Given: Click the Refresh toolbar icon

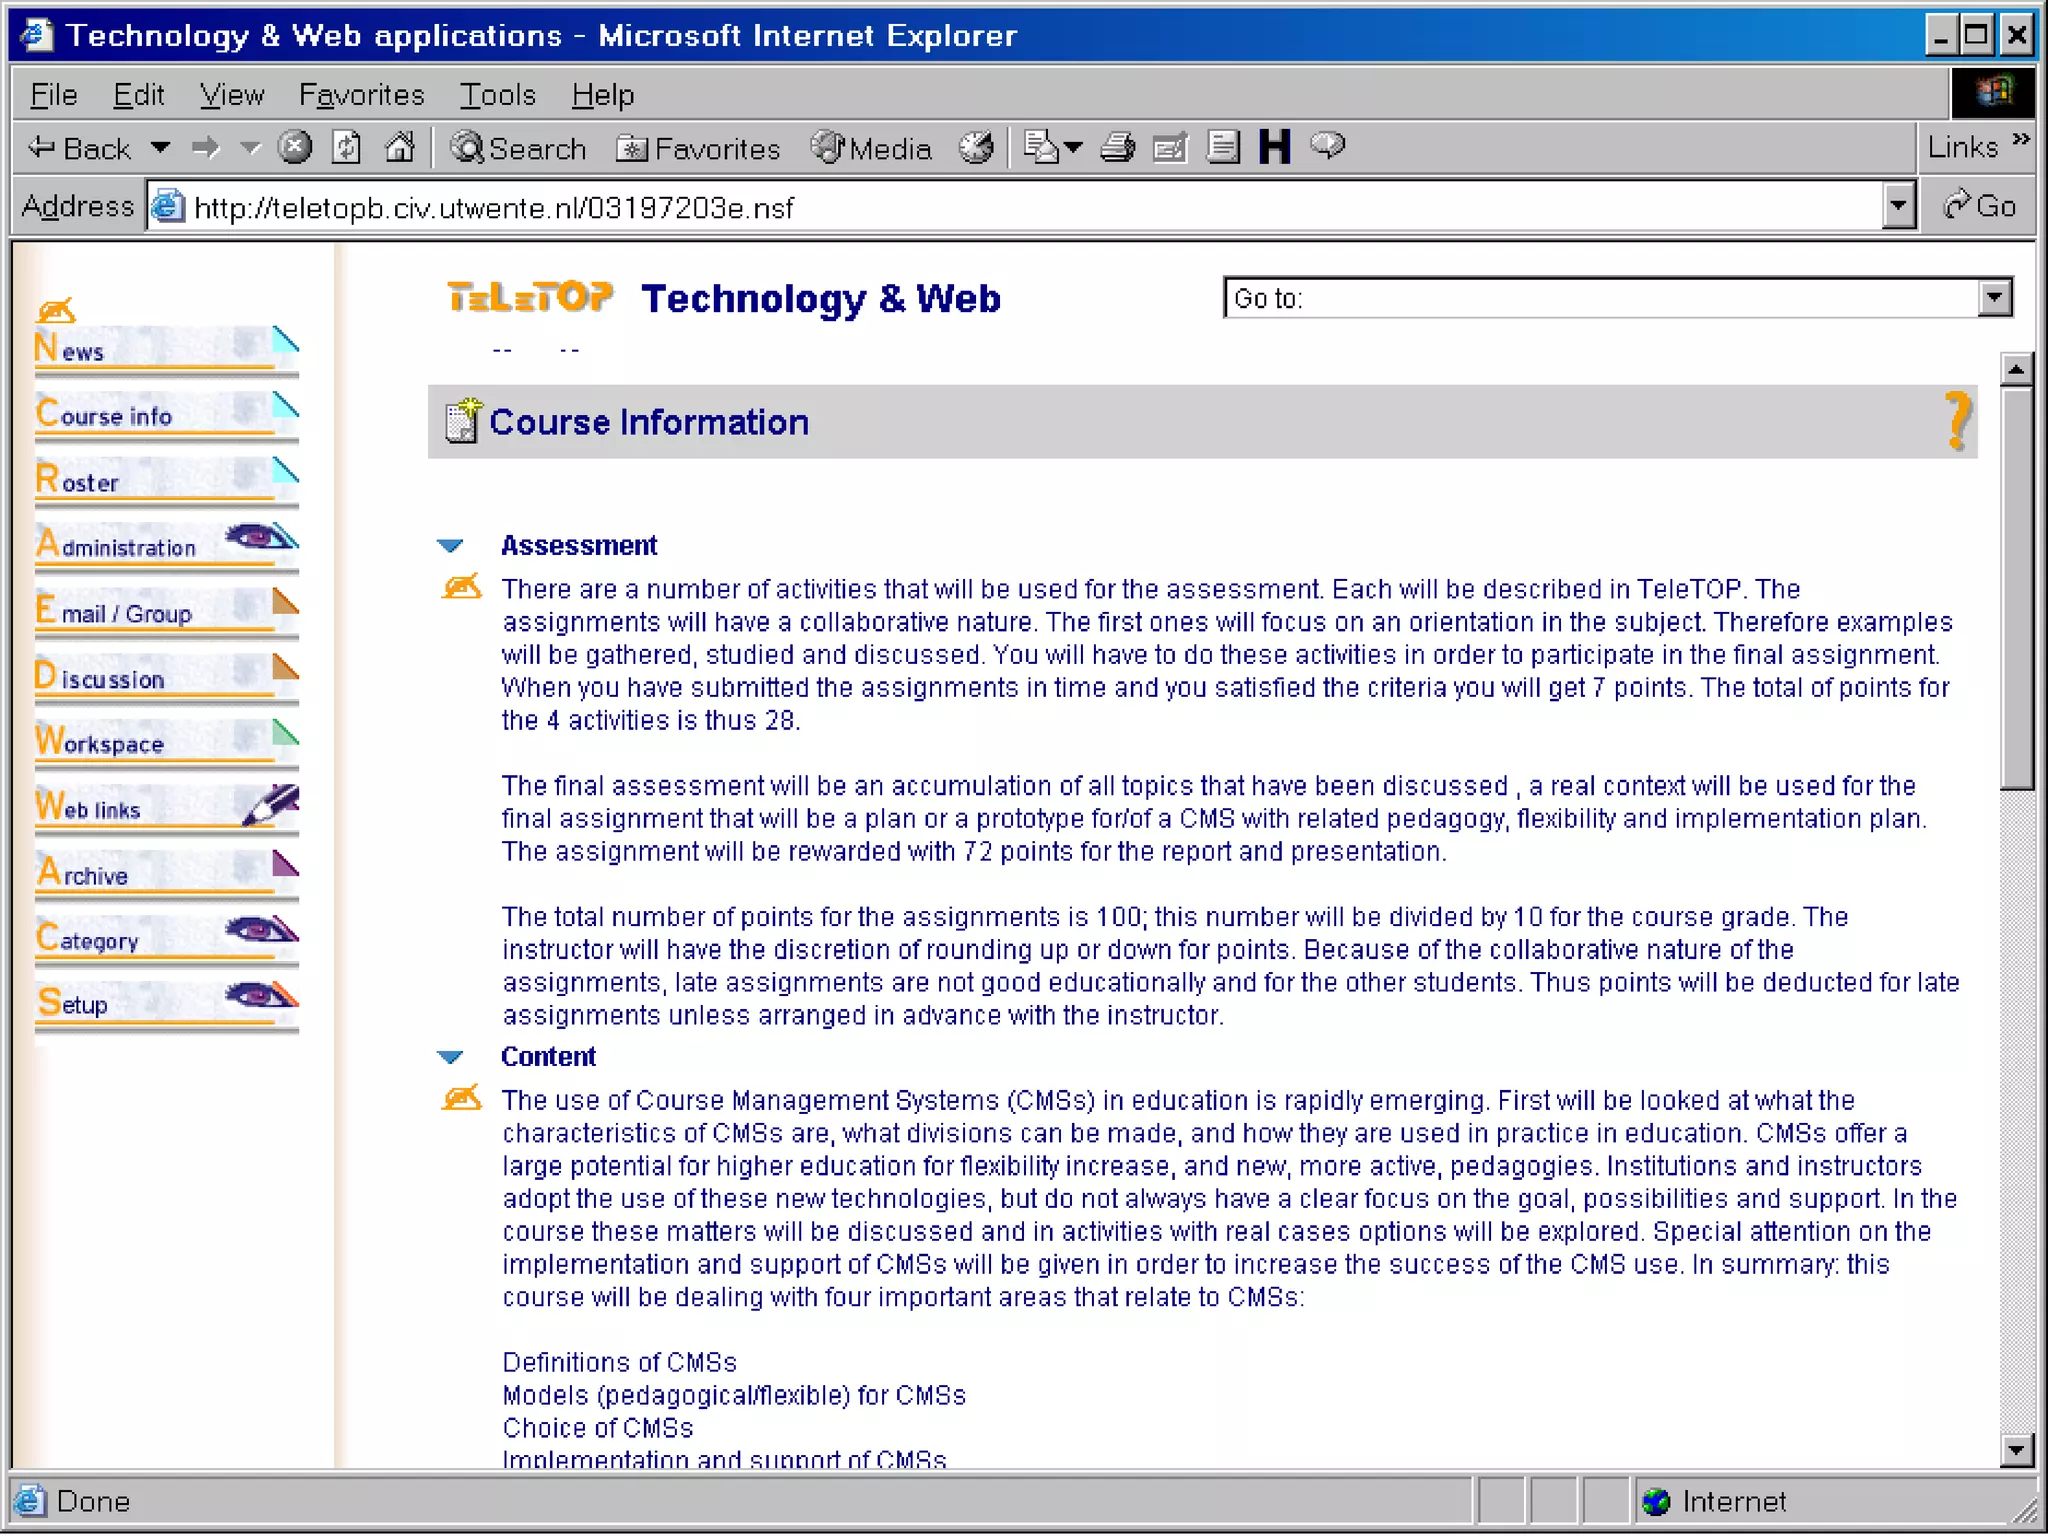Looking at the screenshot, I should coord(346,148).
